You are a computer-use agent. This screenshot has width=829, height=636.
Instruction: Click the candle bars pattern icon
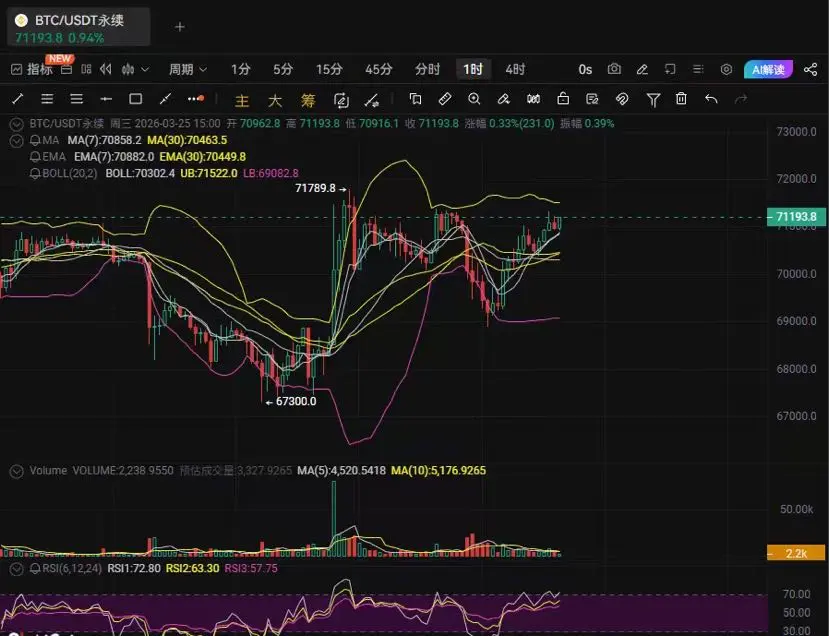[533, 99]
